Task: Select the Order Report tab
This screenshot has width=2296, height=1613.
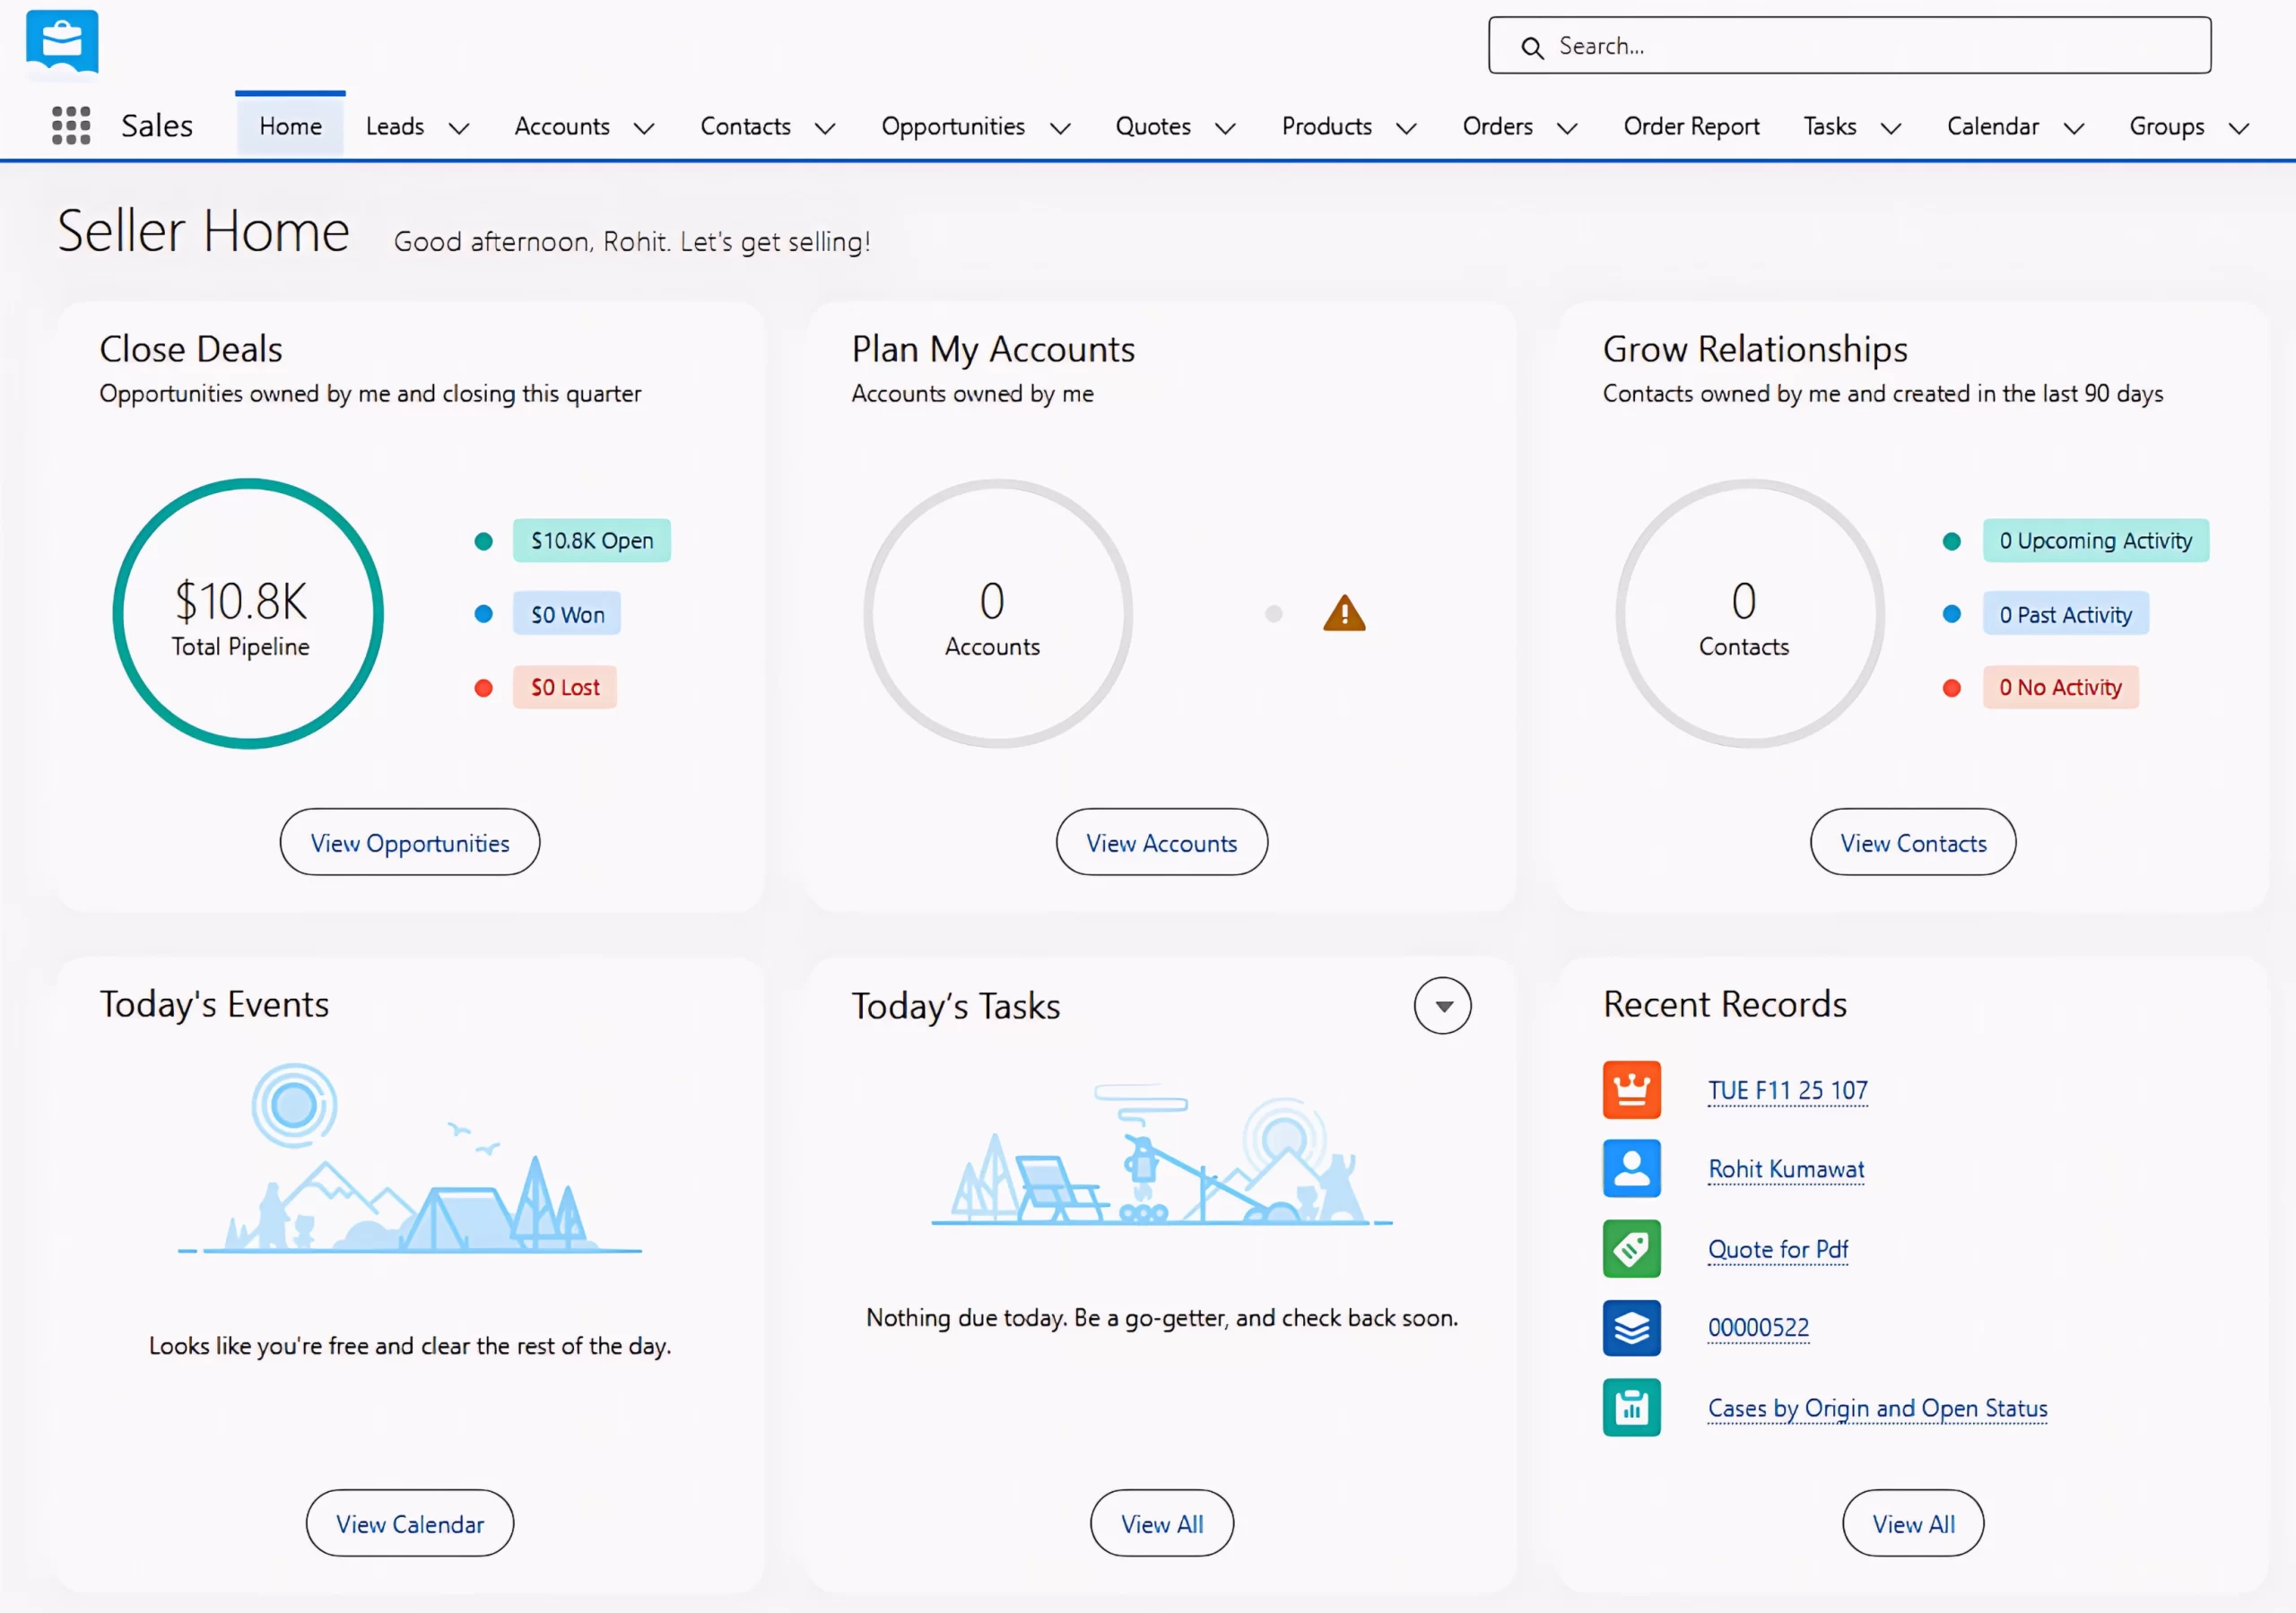Action: click(1691, 126)
